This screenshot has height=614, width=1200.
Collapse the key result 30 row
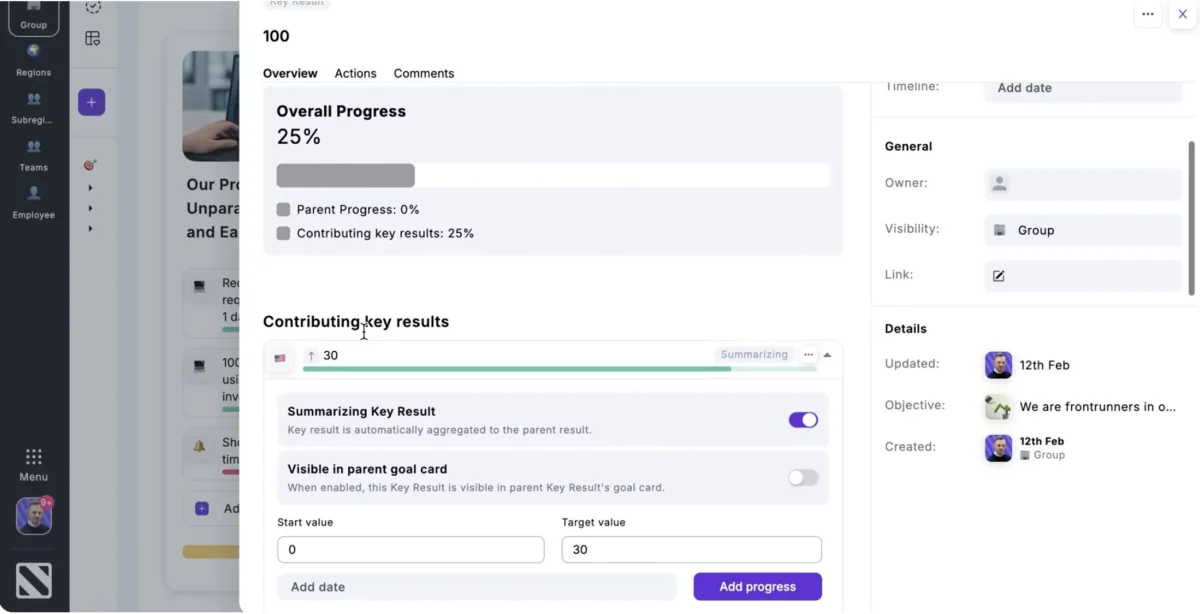point(827,355)
